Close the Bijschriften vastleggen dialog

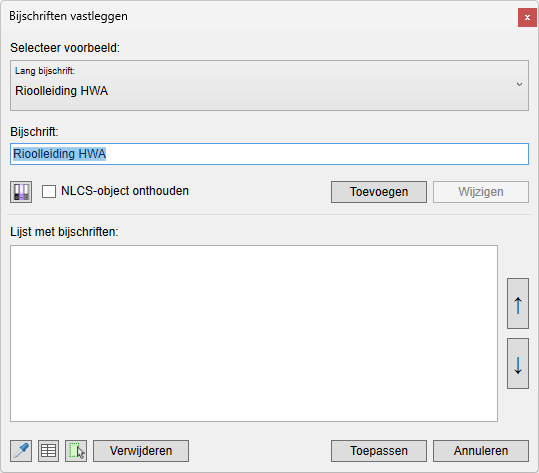tap(527, 17)
